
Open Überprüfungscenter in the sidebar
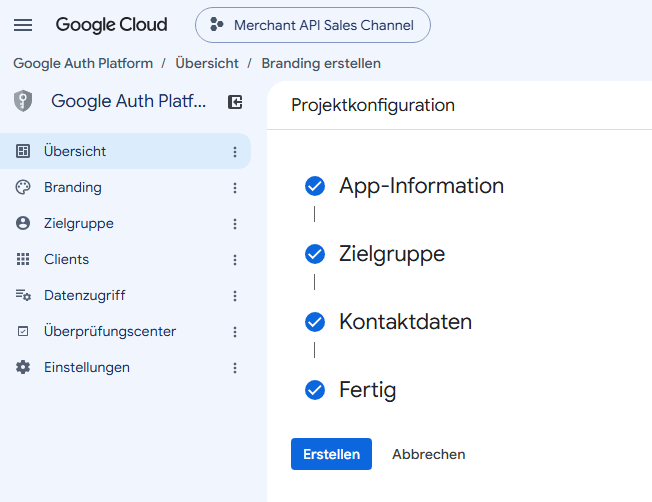click(125, 331)
